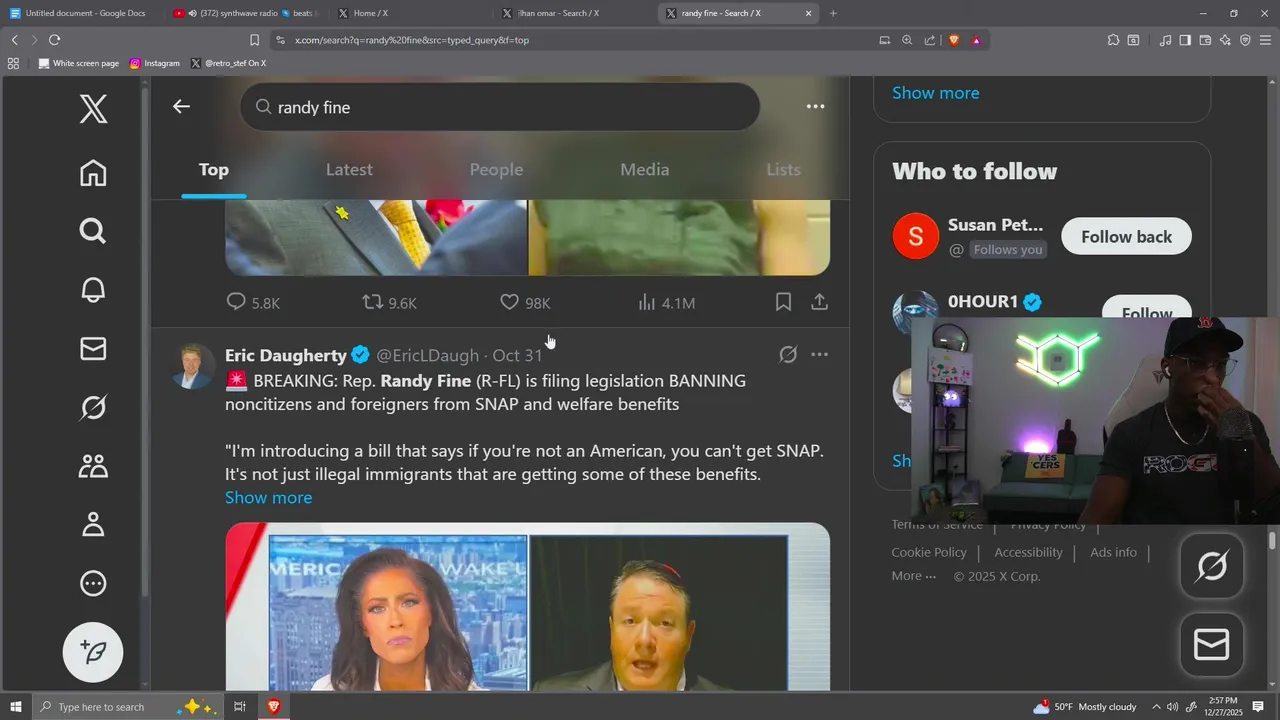Open the floating Messages drawer button

(1212, 645)
